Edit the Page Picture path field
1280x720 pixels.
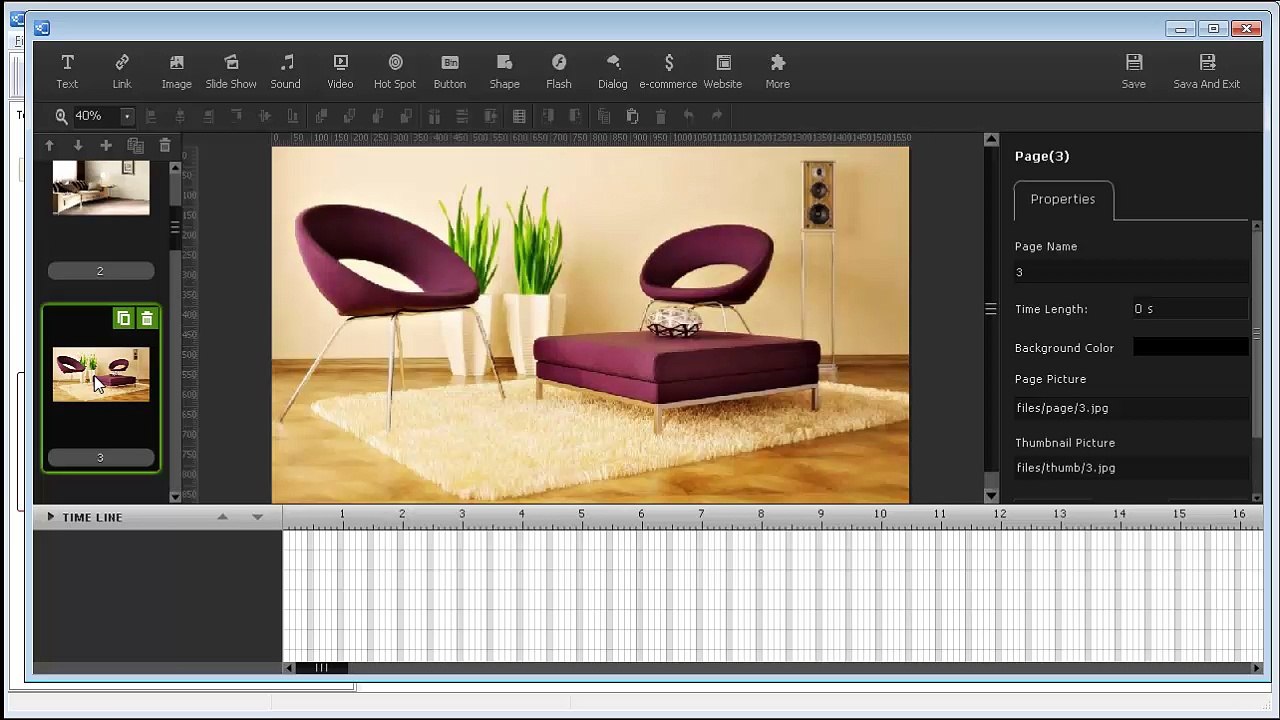click(x=1131, y=408)
